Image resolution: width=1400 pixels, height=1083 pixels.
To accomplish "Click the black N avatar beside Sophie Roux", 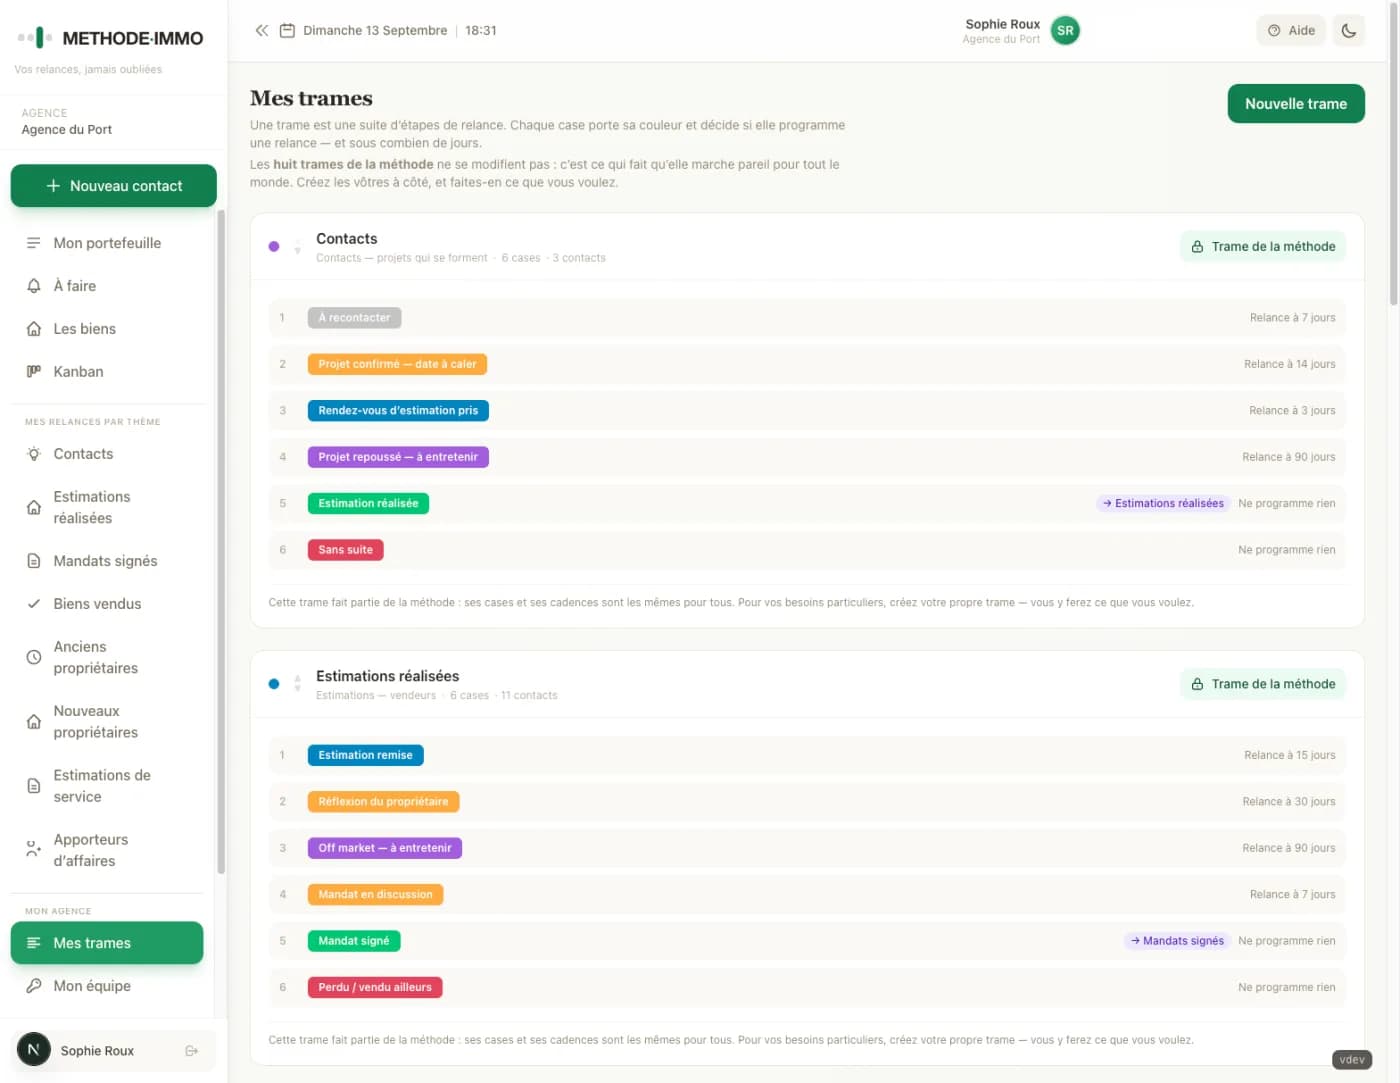I will pos(34,1049).
